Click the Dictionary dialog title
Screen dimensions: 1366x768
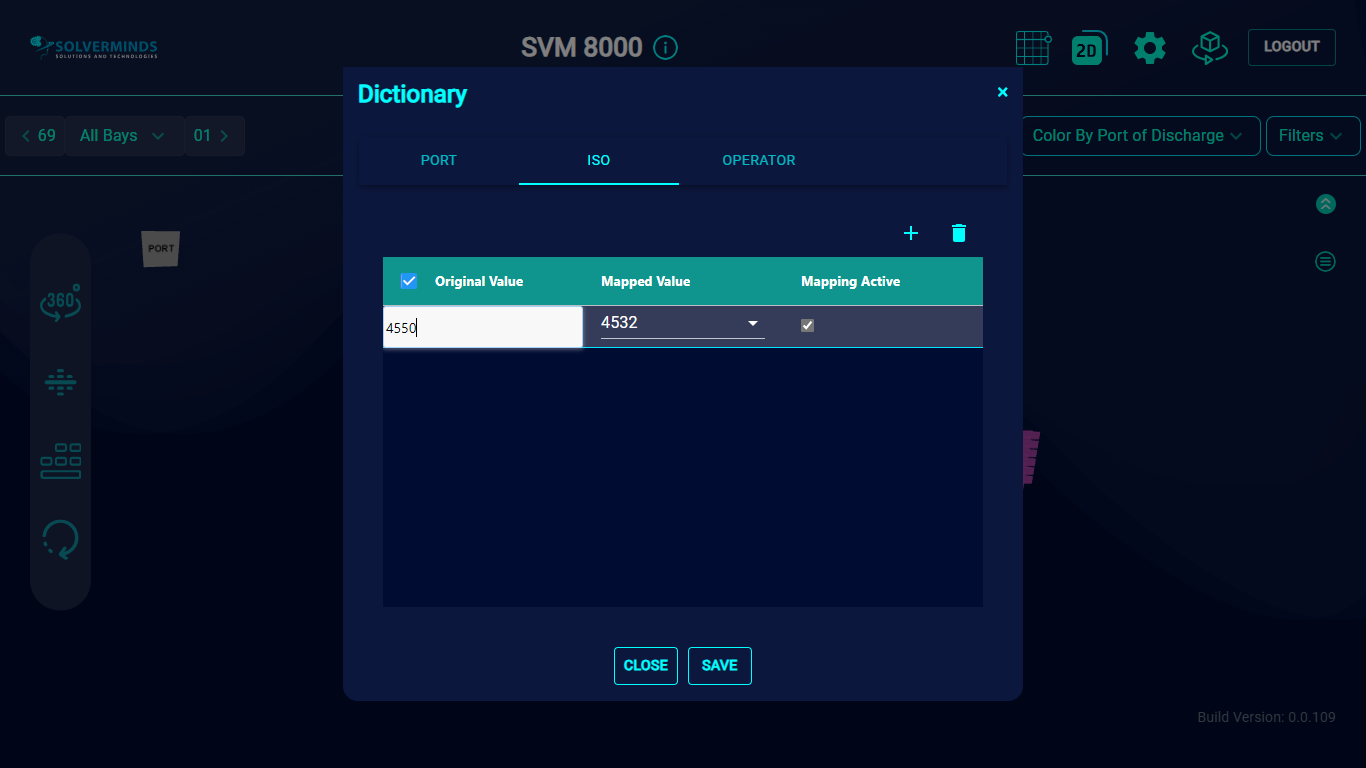coord(412,94)
